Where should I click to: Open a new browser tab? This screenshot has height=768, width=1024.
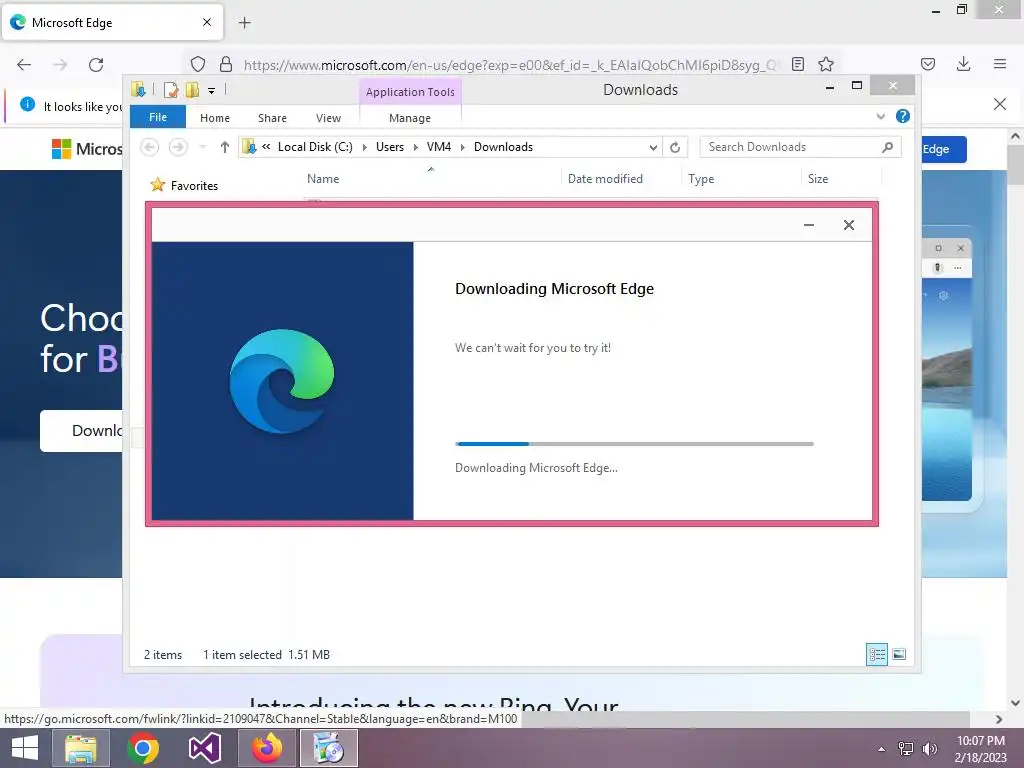coord(244,23)
